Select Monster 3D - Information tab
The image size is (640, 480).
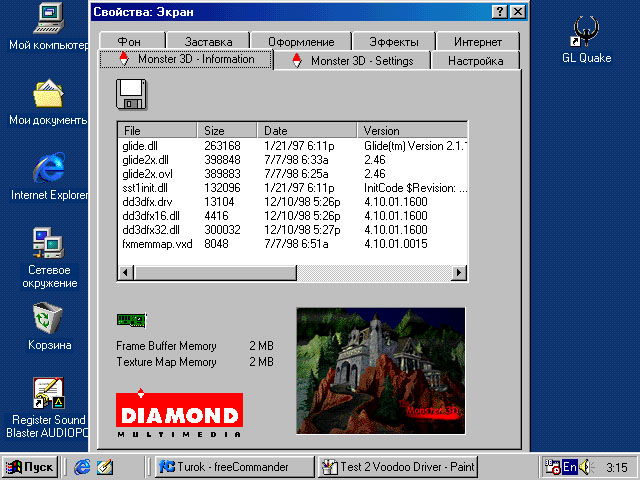click(187, 59)
